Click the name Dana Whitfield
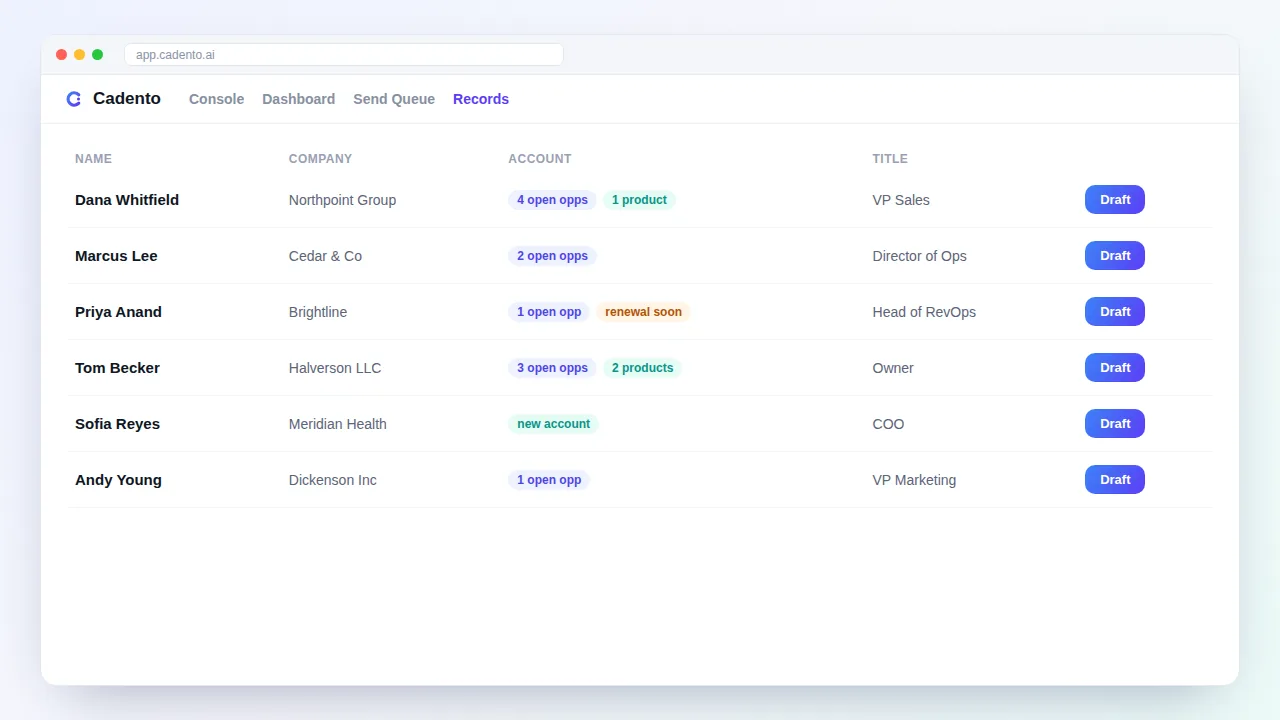1280x720 pixels. point(127,200)
